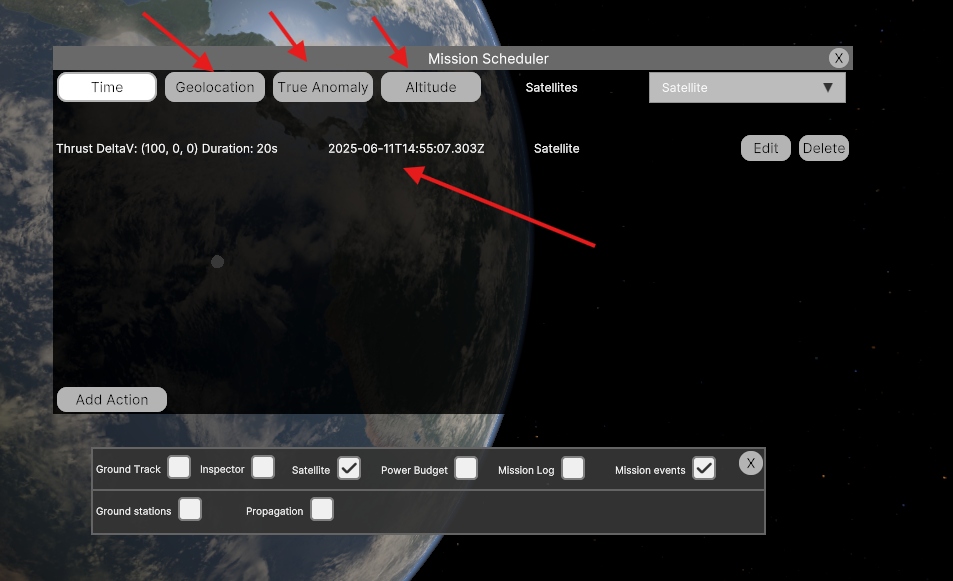Open the True Anomaly tab
953x581 pixels.
click(x=323, y=87)
